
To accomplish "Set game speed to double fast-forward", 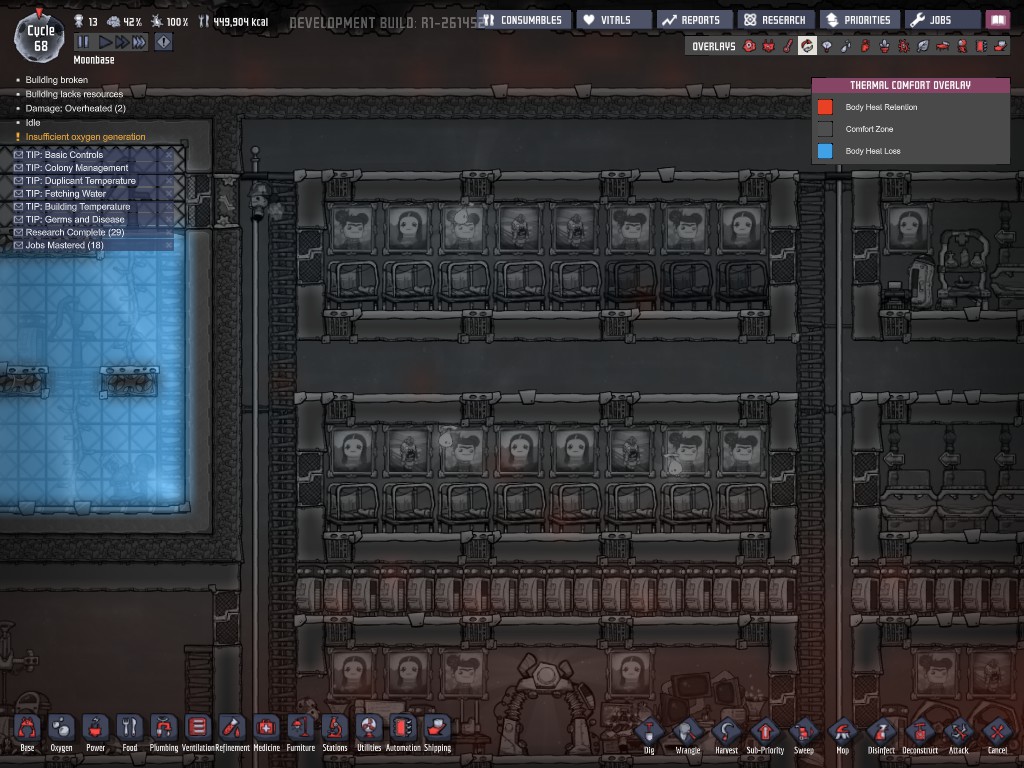I will pyautogui.click(x=121, y=42).
